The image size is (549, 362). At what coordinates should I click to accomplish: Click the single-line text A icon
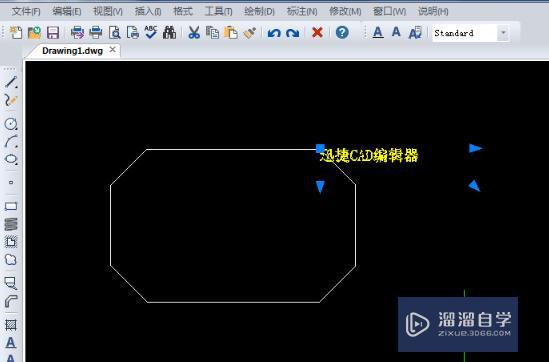tap(396, 32)
